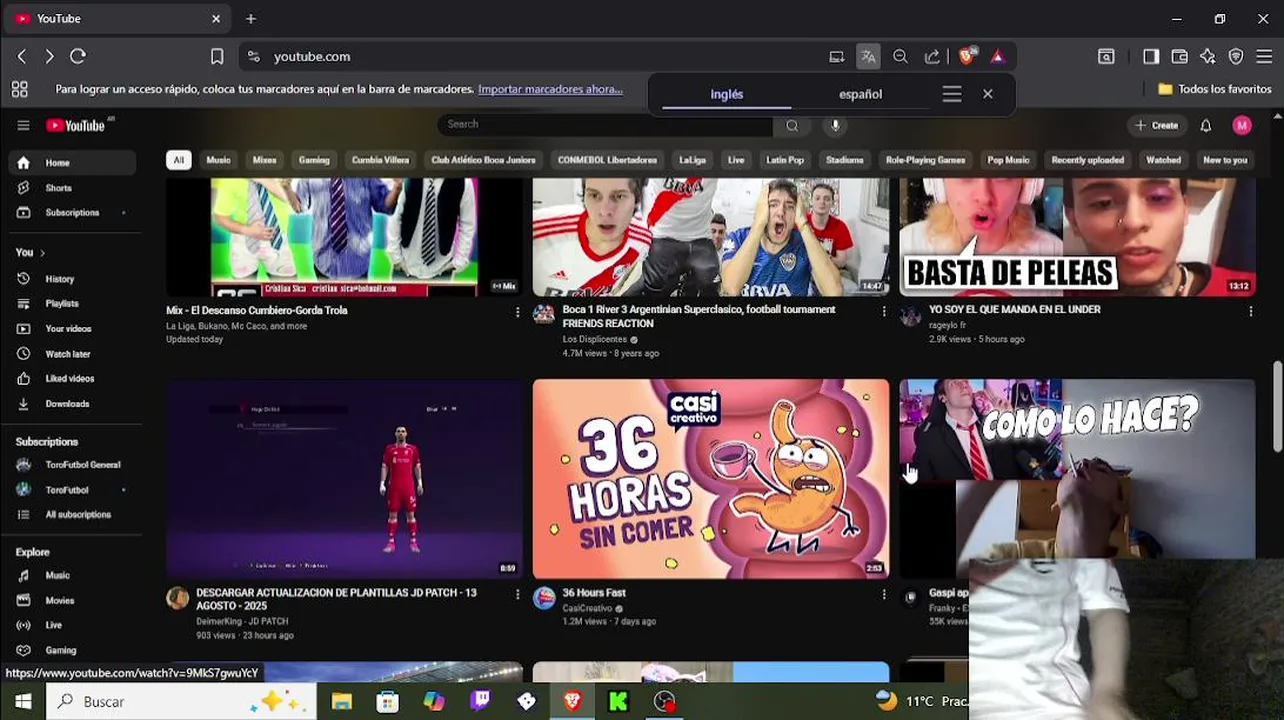Image resolution: width=1284 pixels, height=720 pixels.
Task: Go to Home in sidebar
Action: point(72,163)
